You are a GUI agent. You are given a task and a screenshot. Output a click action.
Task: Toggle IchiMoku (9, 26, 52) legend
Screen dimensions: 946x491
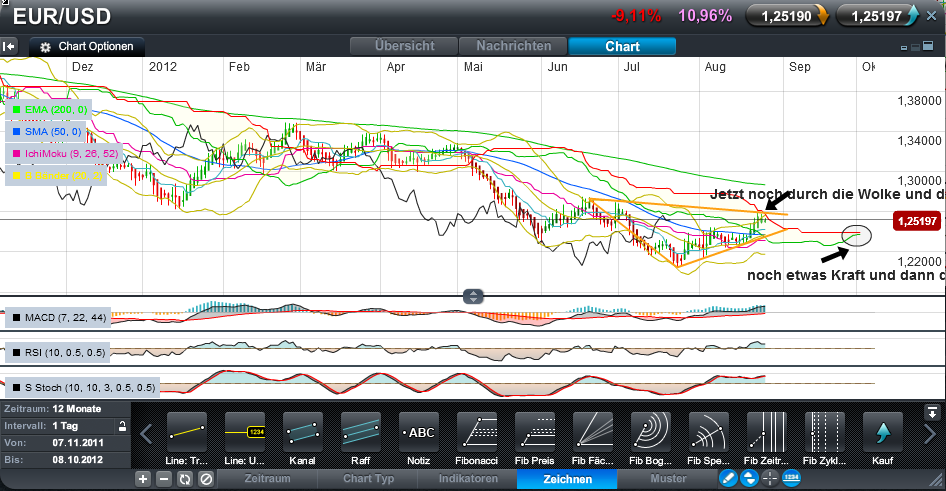click(x=64, y=154)
